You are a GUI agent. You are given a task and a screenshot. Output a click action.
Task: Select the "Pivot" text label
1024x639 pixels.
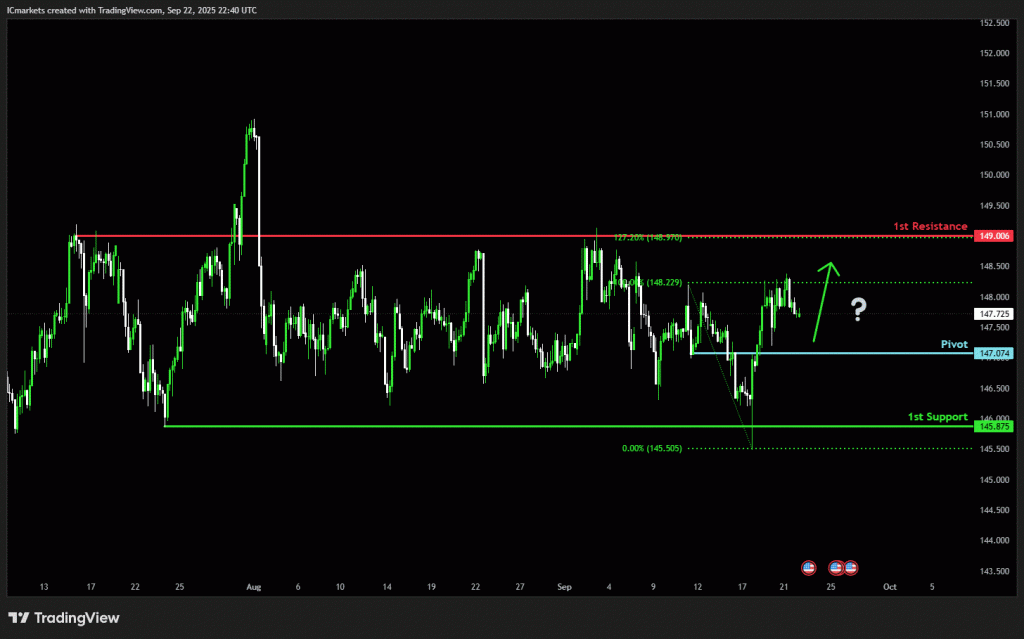coord(953,344)
